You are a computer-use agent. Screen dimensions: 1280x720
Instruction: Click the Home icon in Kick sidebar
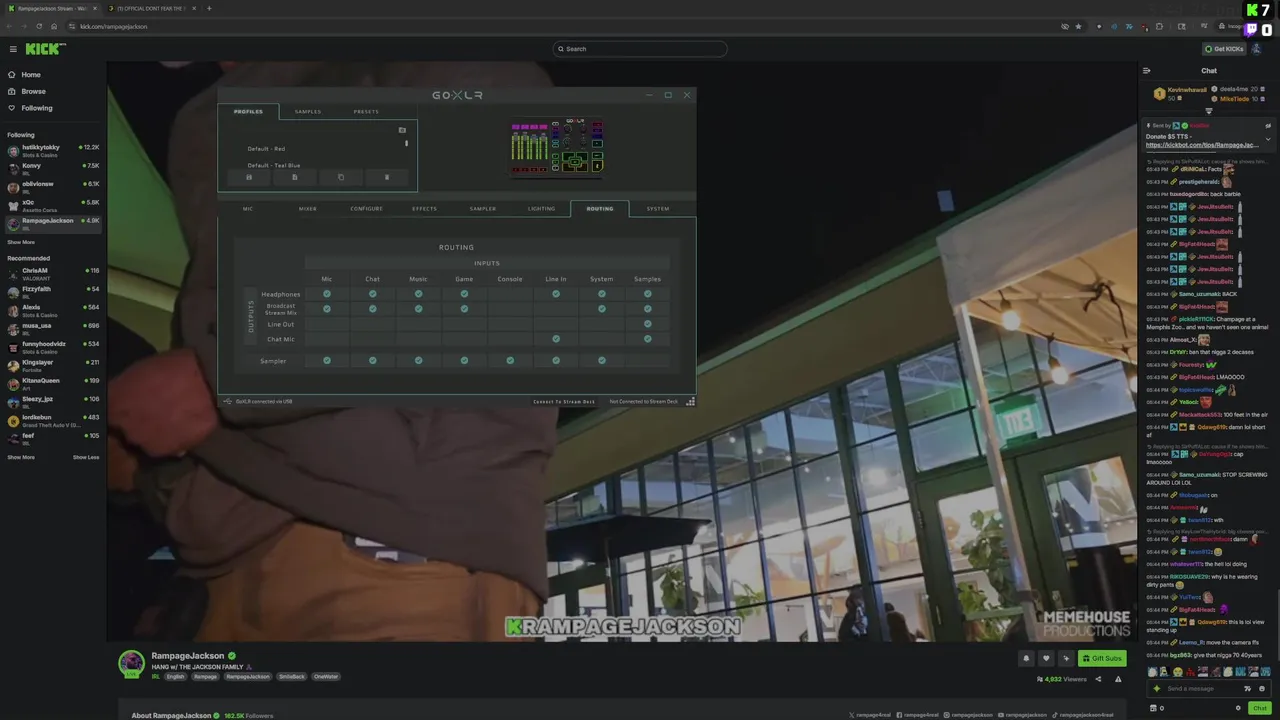pos(12,75)
